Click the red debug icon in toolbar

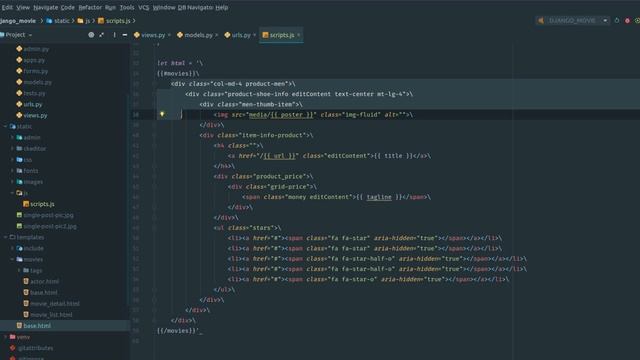pos(627,20)
